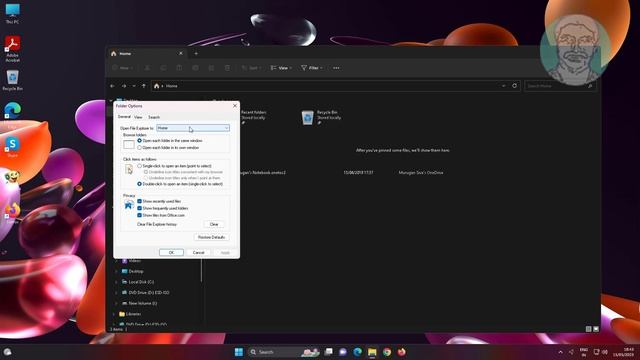Open Skype desktop shortcut

(12, 147)
